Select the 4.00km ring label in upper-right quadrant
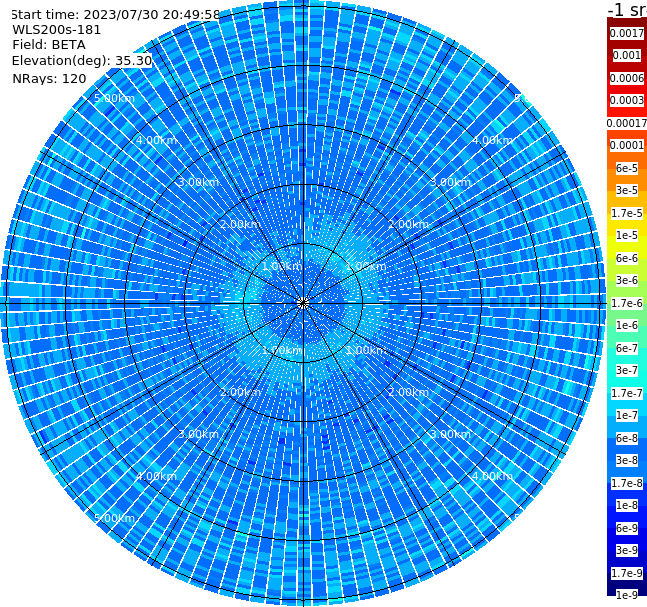The image size is (647, 607). click(x=492, y=140)
